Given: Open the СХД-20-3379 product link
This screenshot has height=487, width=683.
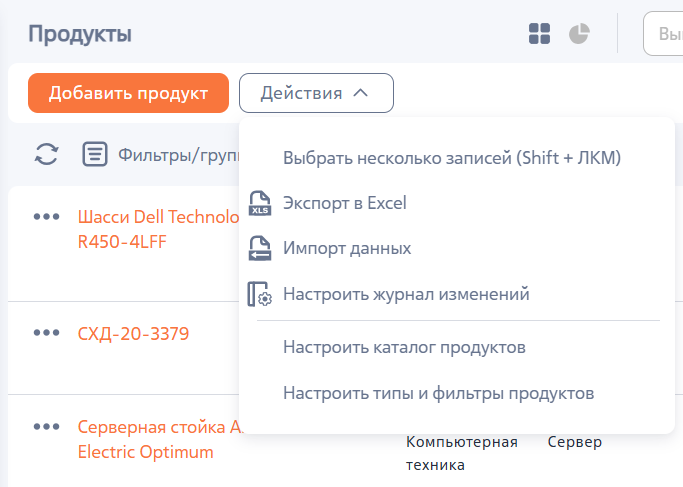Looking at the screenshot, I should 133,334.
